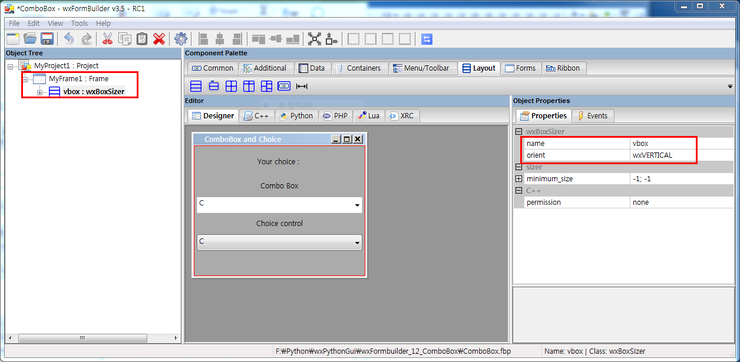Toggle the Stretch option icon
740x362 pixels.
332,39
